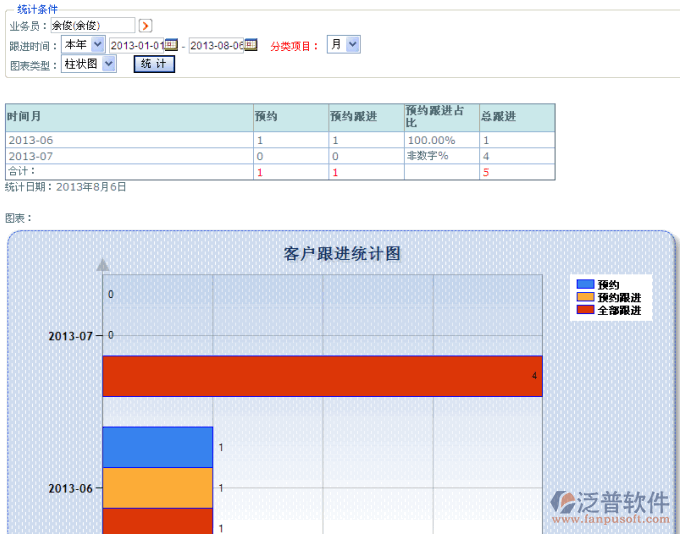Open the 月 classification dropdown
The height and width of the screenshot is (535, 680).
click(x=344, y=45)
